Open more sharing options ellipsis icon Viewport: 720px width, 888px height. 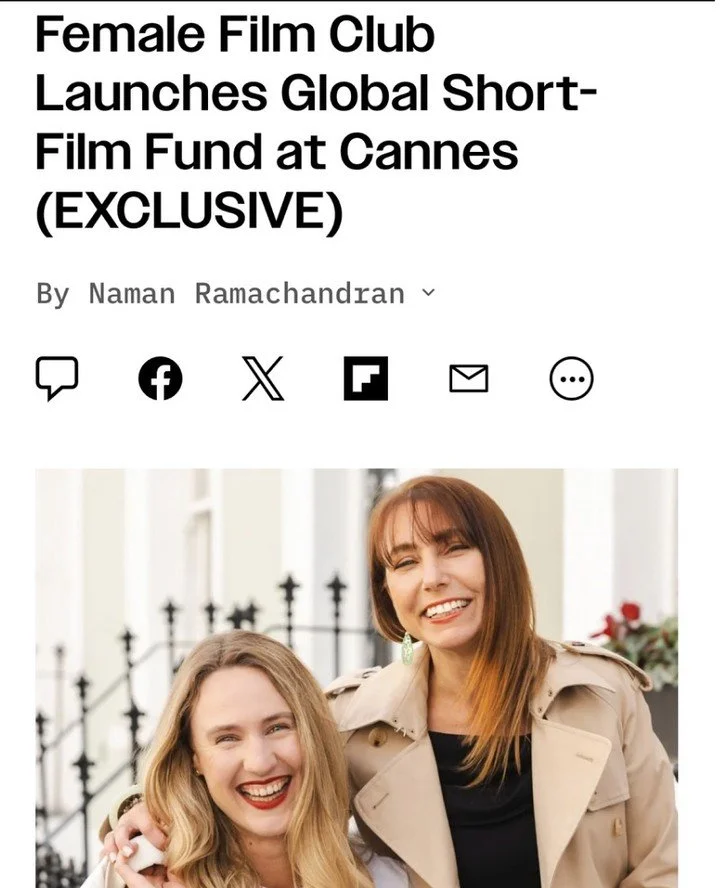572,378
